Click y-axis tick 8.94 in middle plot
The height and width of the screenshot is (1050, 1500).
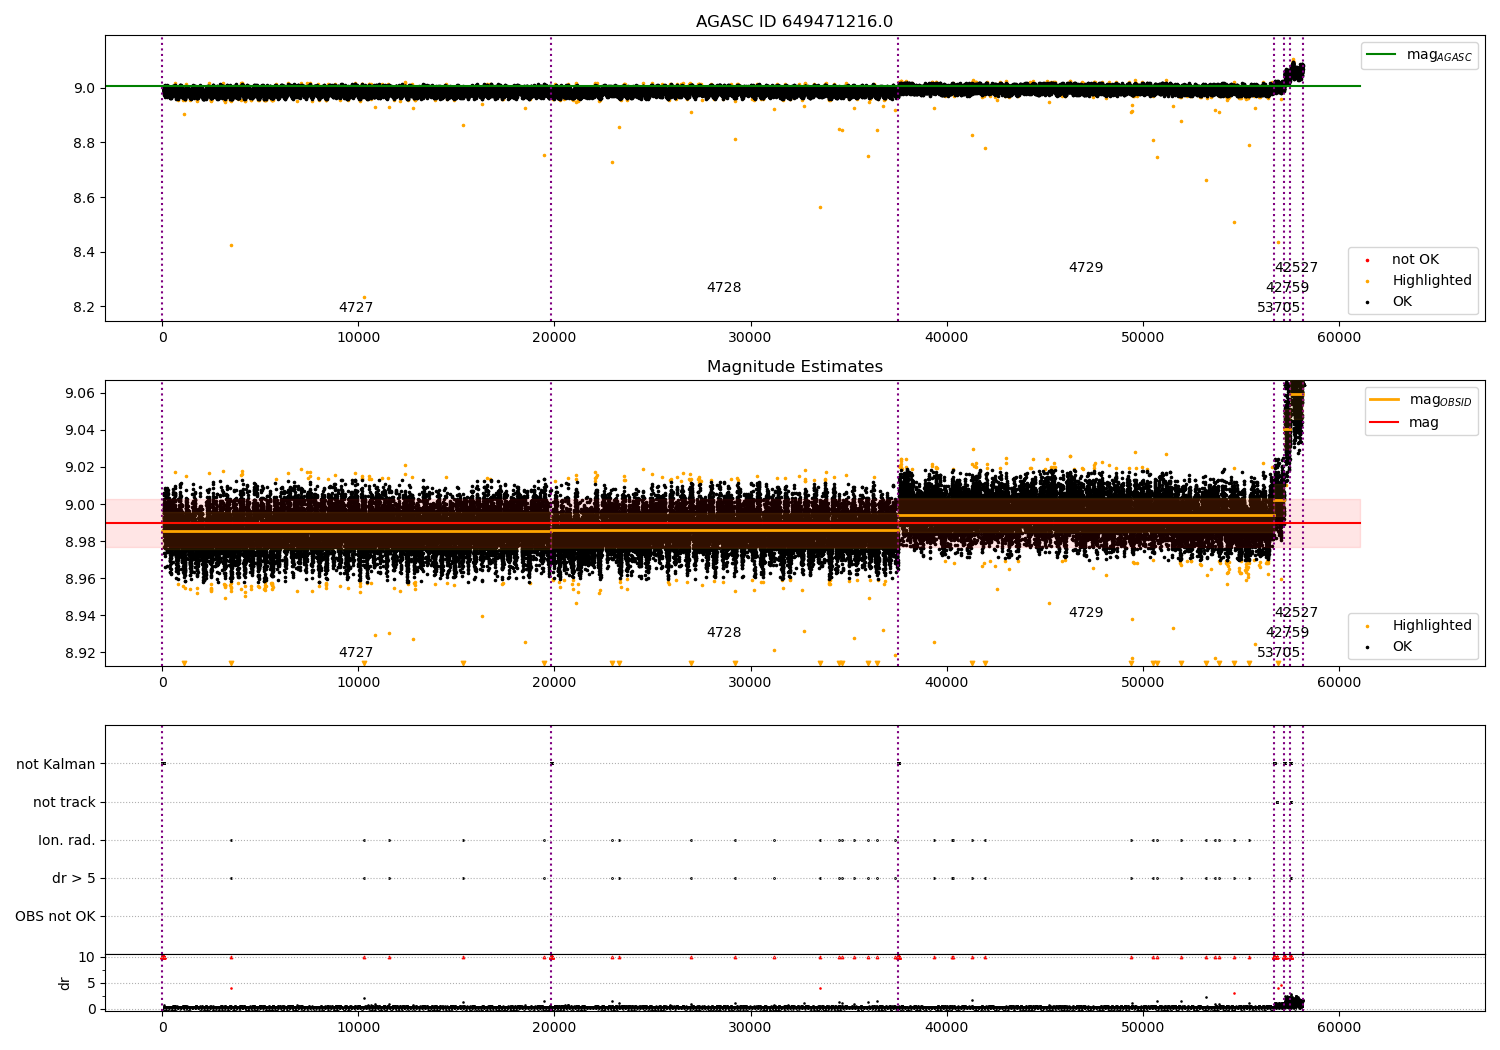(81, 616)
